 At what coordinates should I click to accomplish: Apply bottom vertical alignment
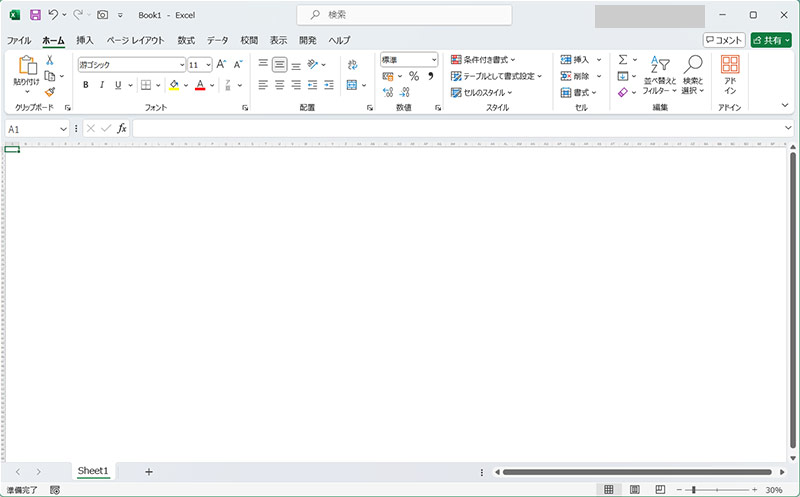point(296,64)
